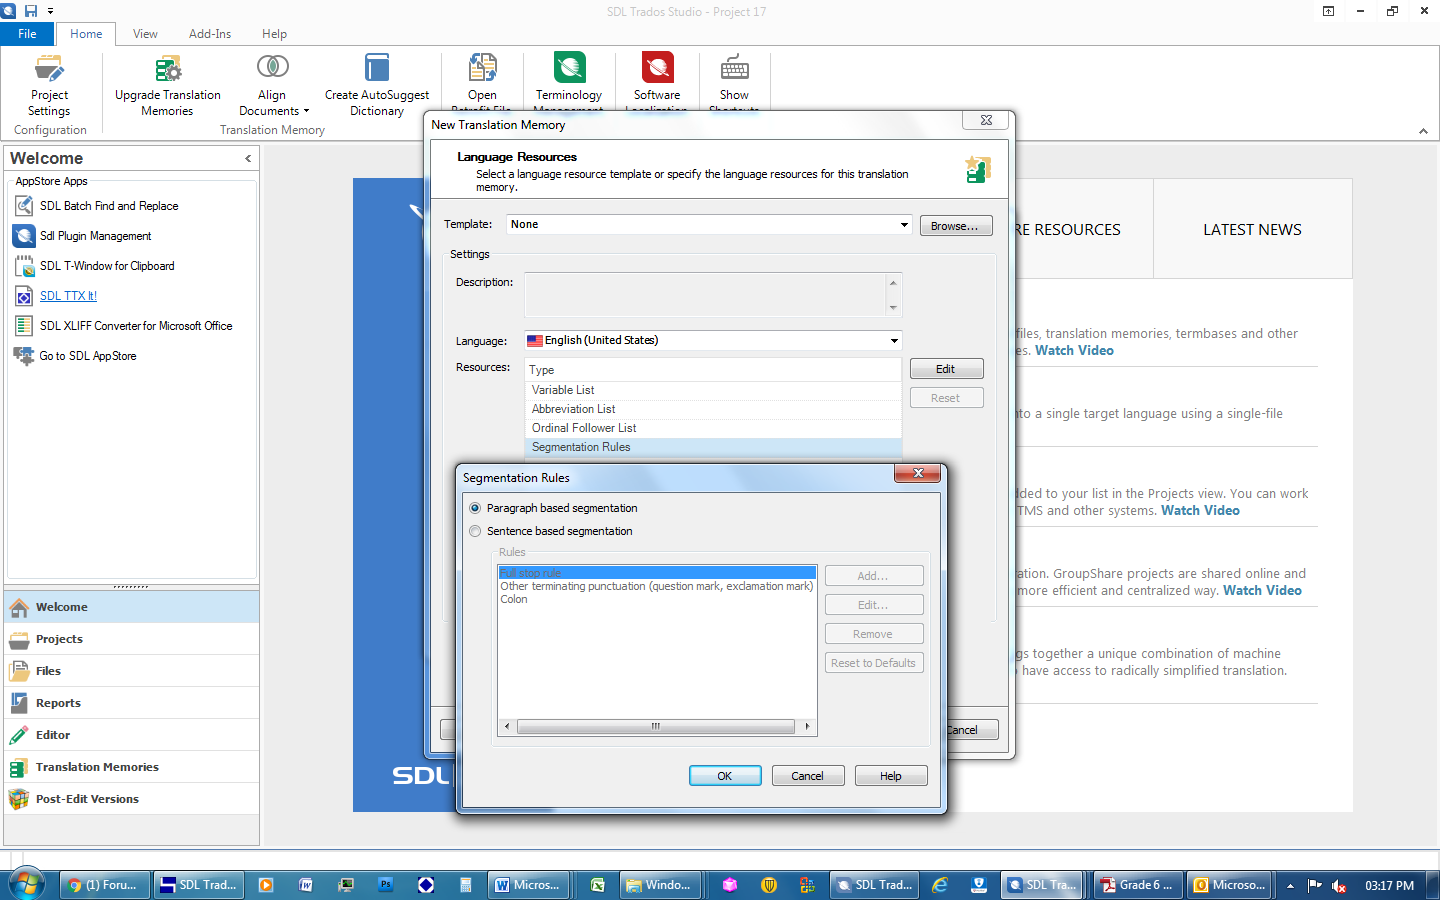Select Segmentation Rules resource row
Screen dimensions: 1440x900
click(713, 447)
